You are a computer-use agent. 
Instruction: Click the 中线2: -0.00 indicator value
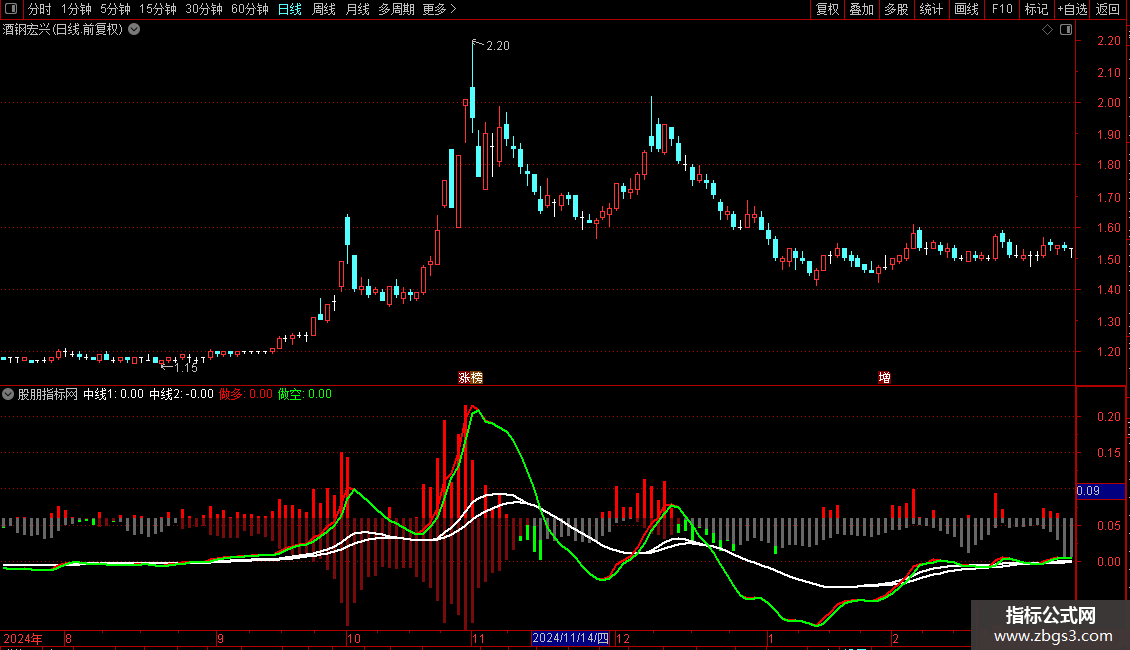click(181, 394)
